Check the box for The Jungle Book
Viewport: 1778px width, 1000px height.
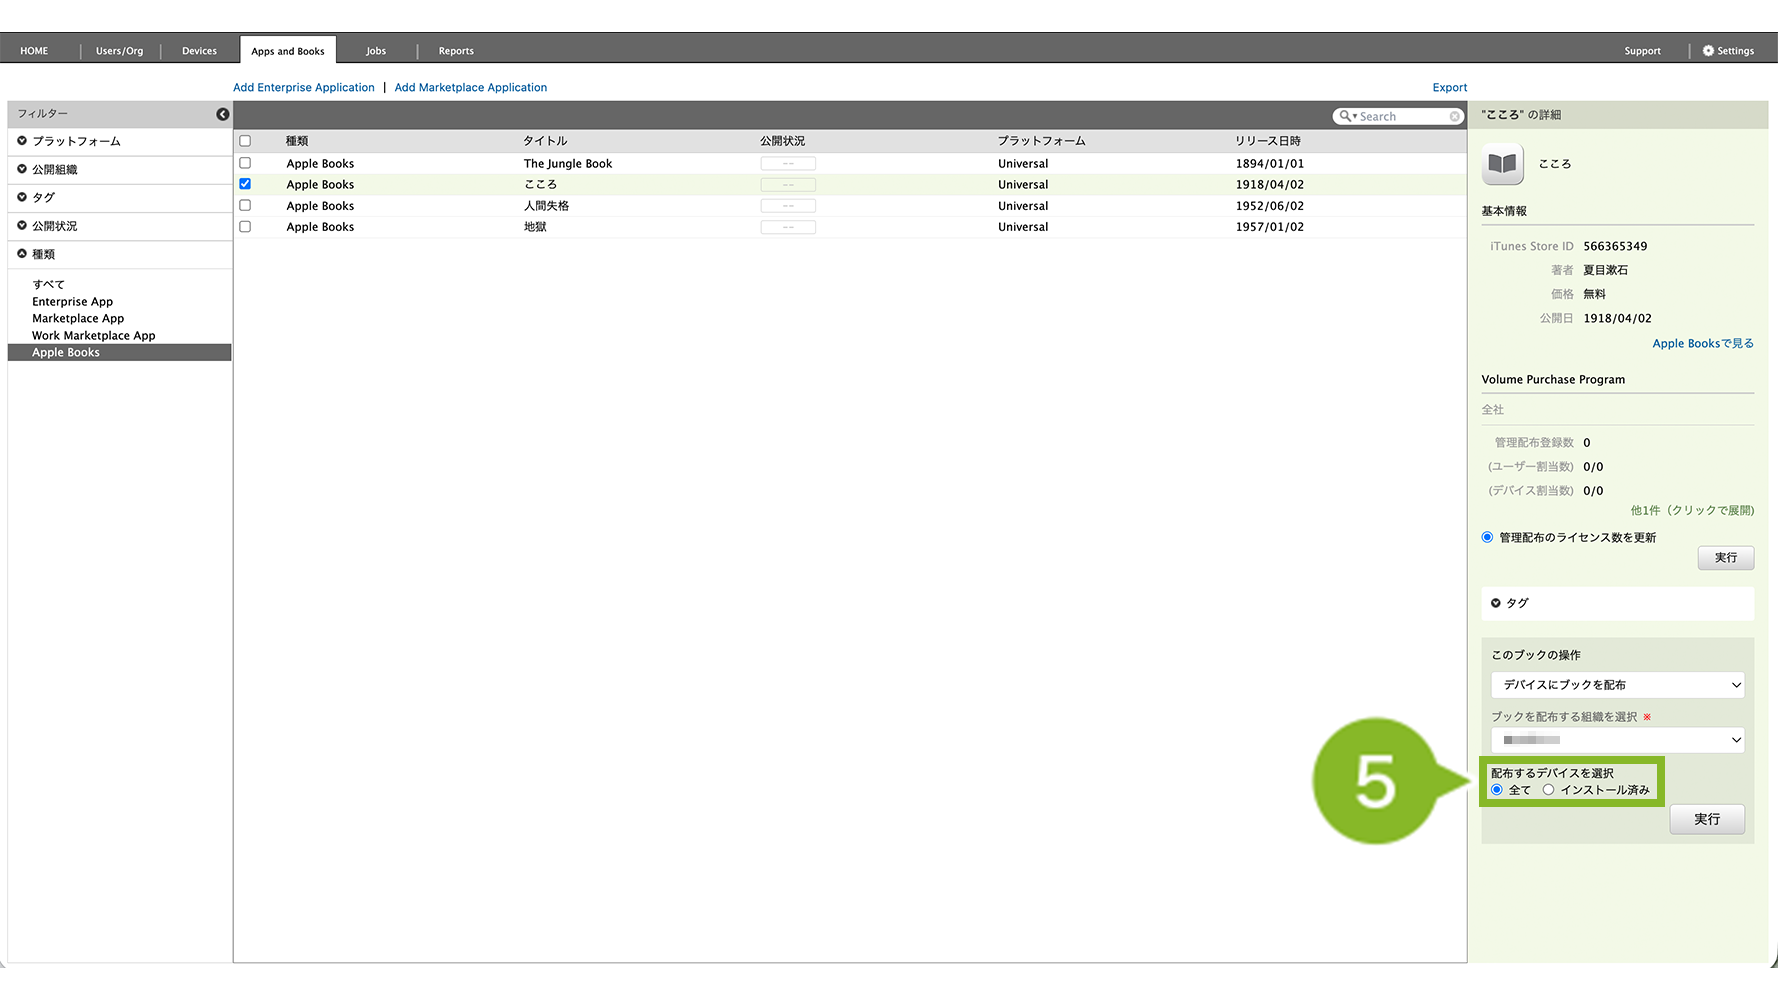pos(245,163)
